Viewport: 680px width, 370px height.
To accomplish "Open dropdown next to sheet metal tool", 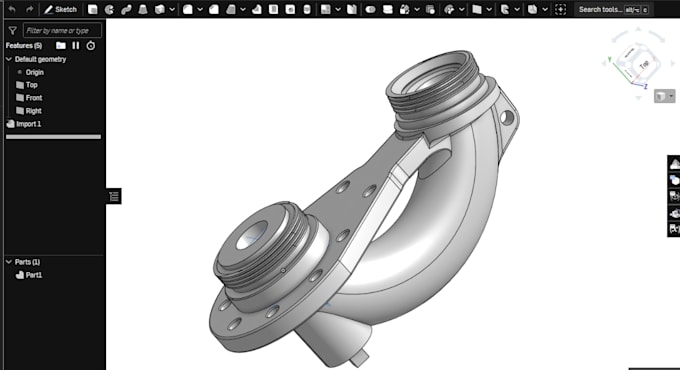I will pyautogui.click(x=545, y=9).
